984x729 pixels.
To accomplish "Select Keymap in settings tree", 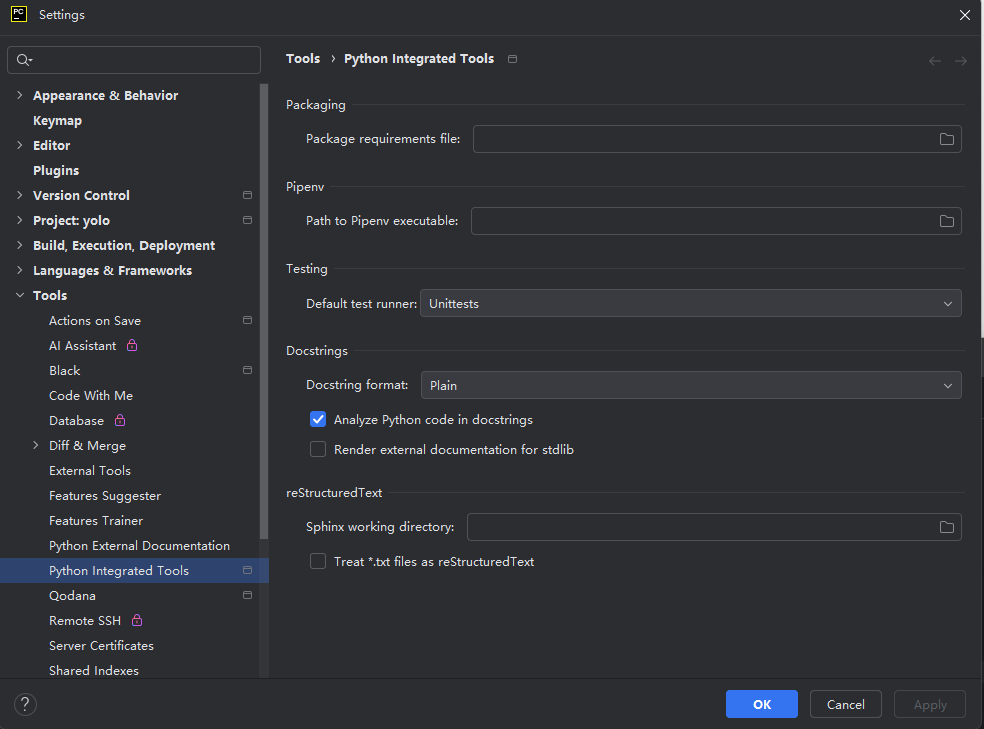I will point(57,120).
